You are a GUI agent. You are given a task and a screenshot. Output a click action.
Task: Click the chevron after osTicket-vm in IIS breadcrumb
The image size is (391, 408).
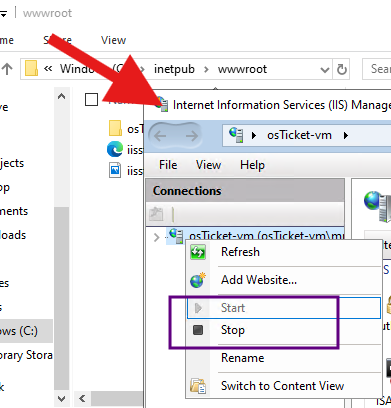(x=346, y=135)
